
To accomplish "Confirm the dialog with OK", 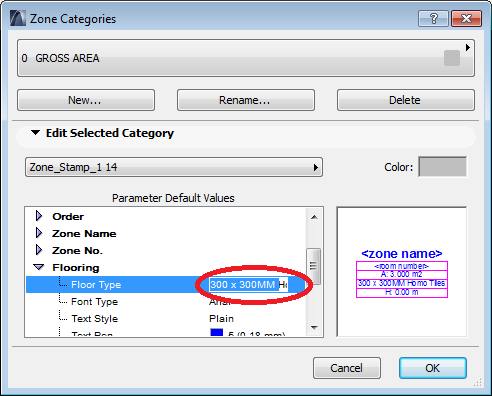I will click(433, 368).
